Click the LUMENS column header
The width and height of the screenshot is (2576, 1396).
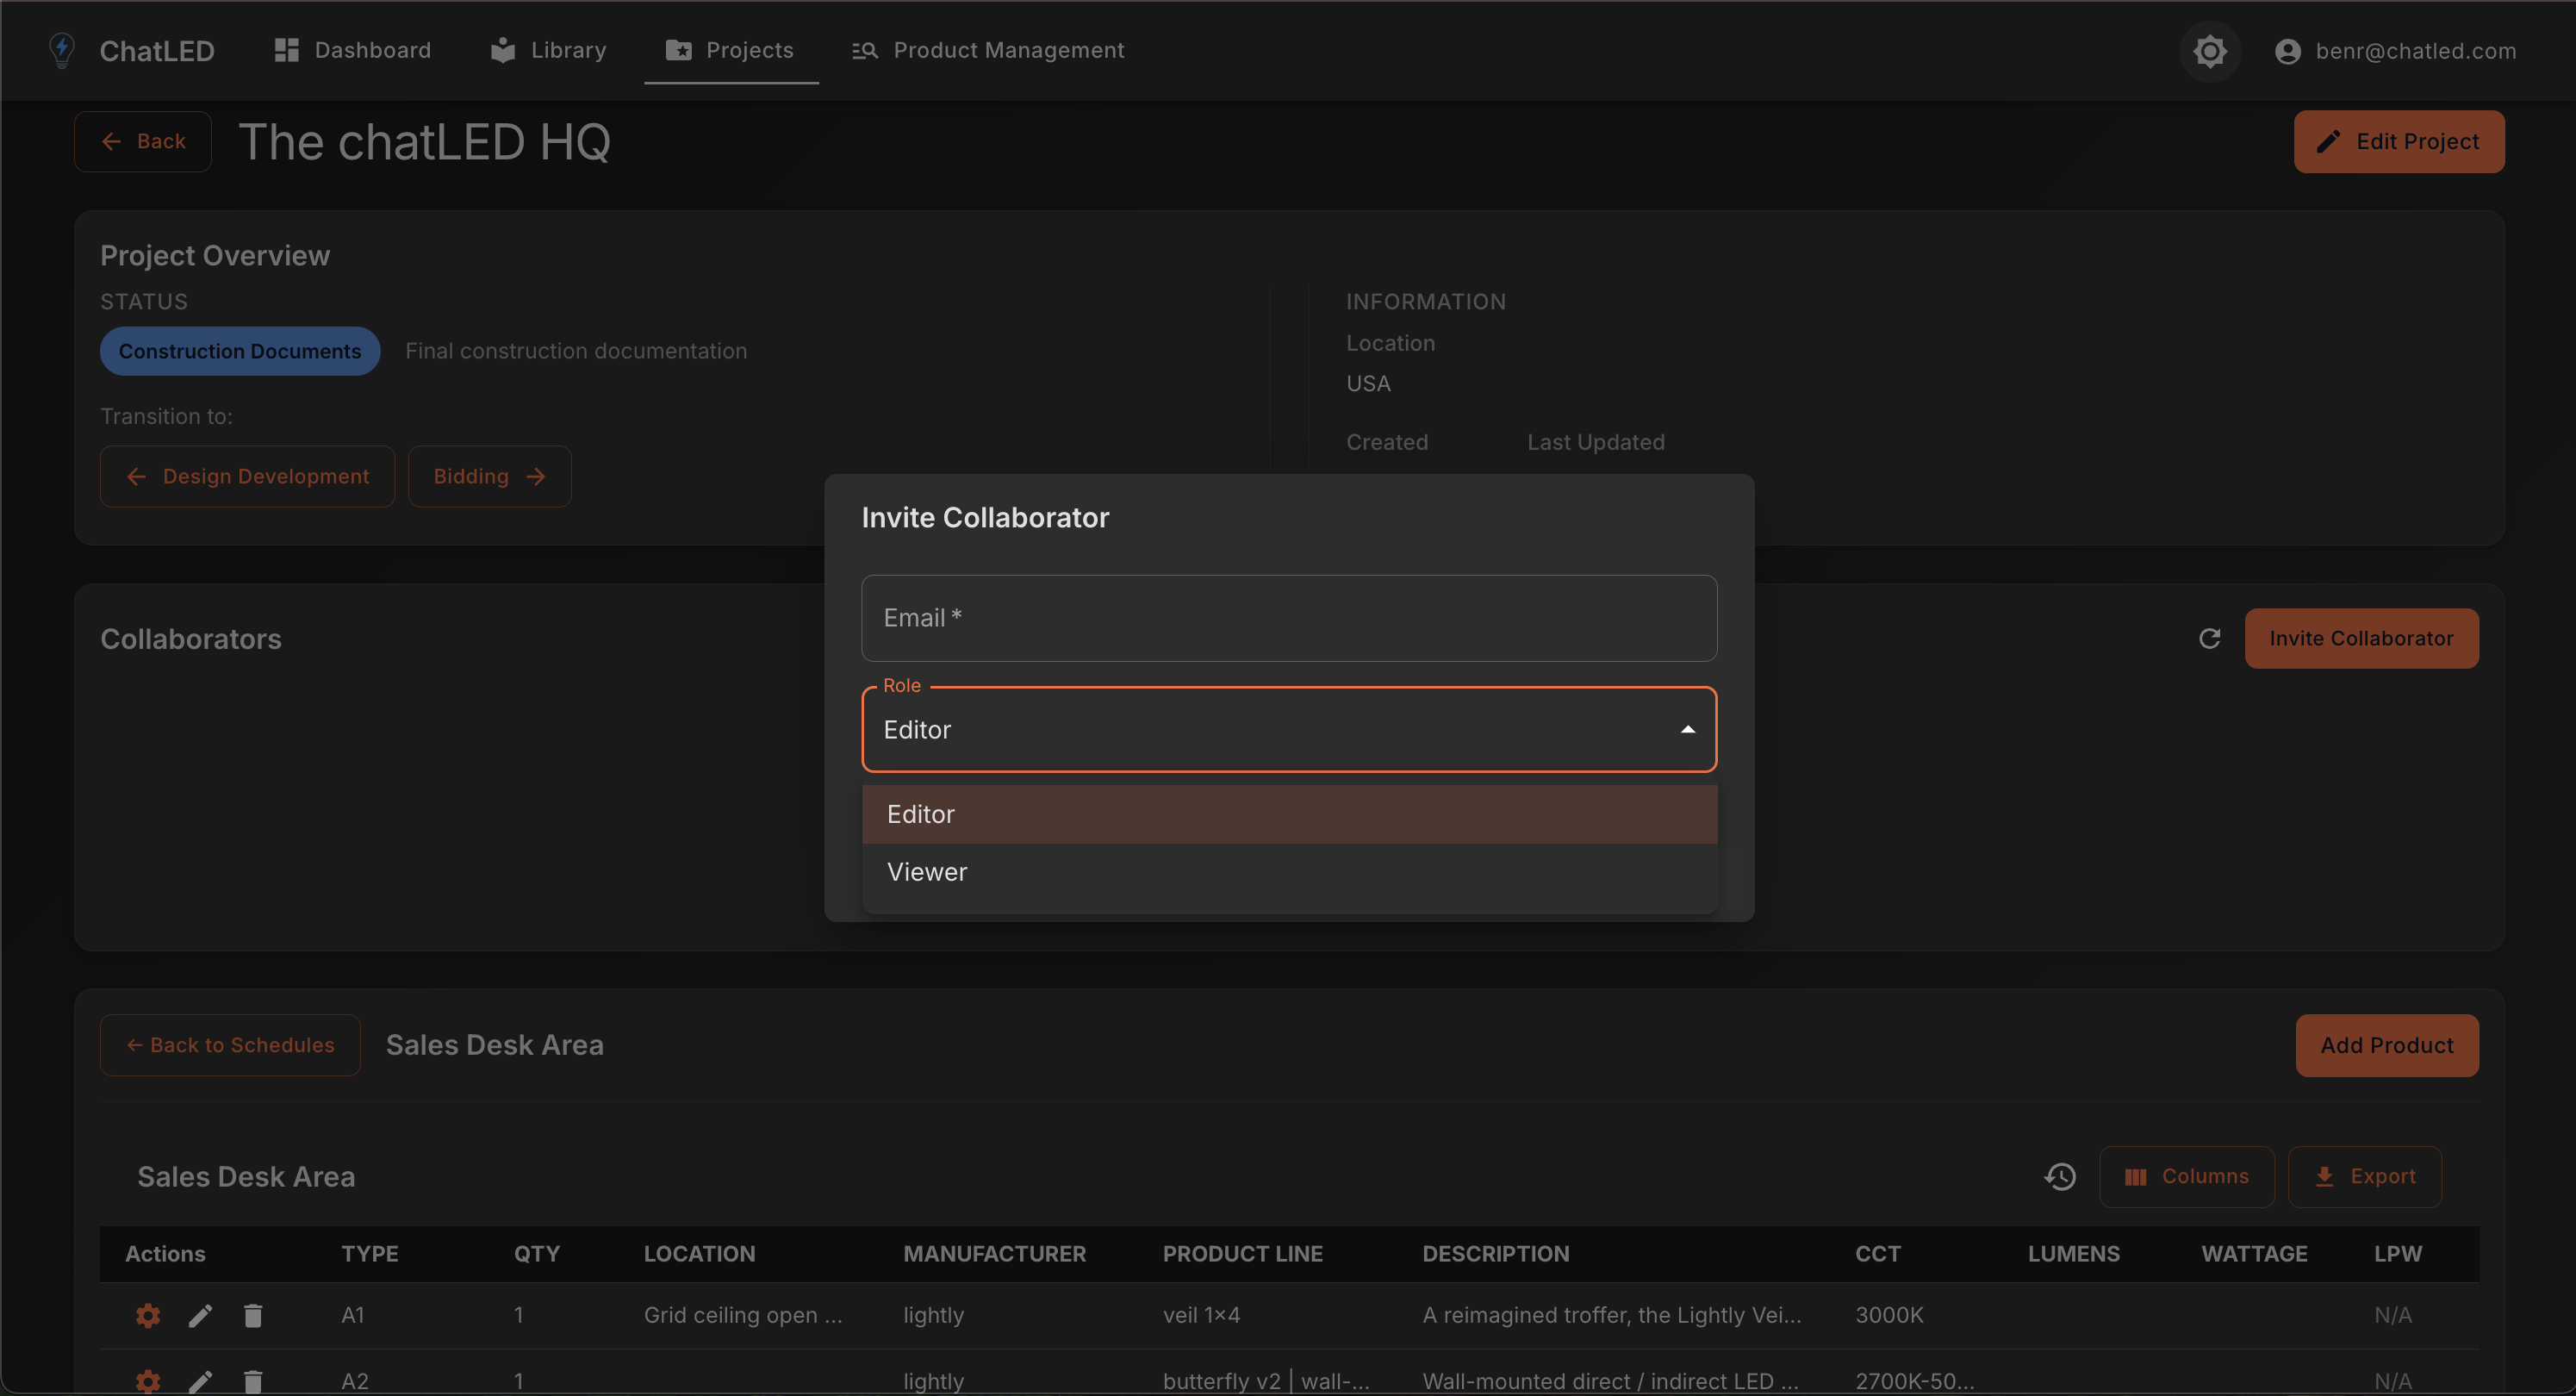pyautogui.click(x=2073, y=1254)
